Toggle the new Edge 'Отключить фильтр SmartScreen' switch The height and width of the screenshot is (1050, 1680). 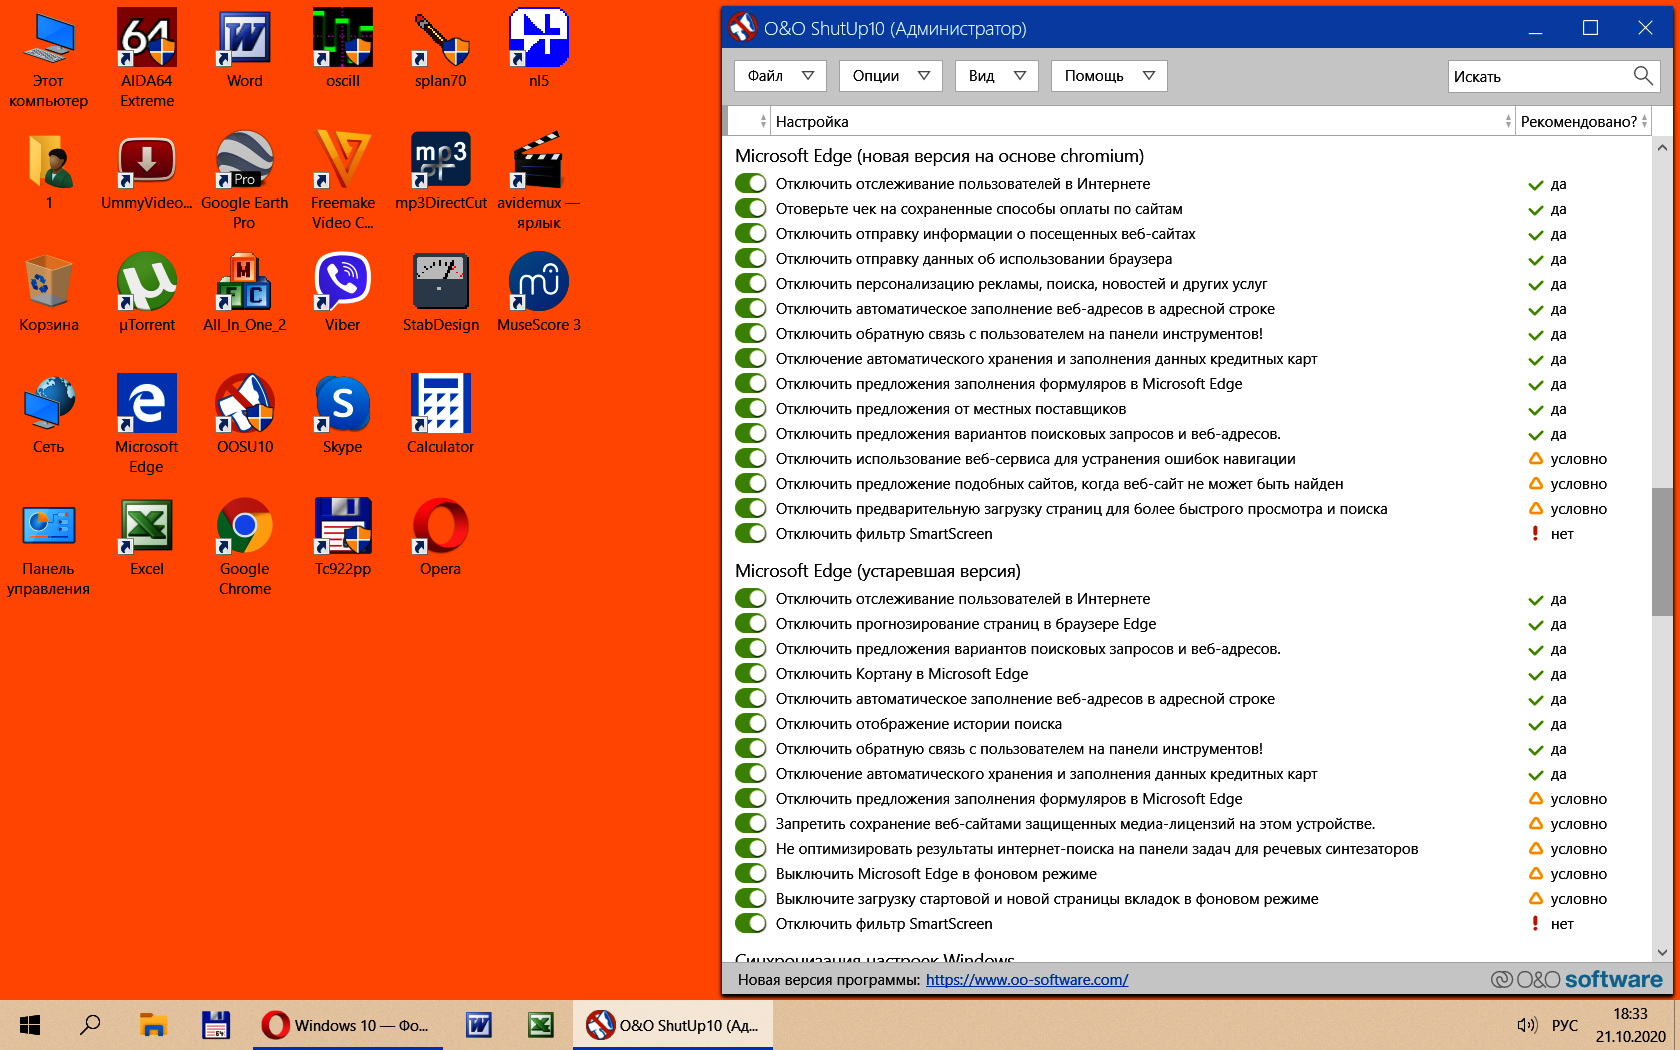750,534
